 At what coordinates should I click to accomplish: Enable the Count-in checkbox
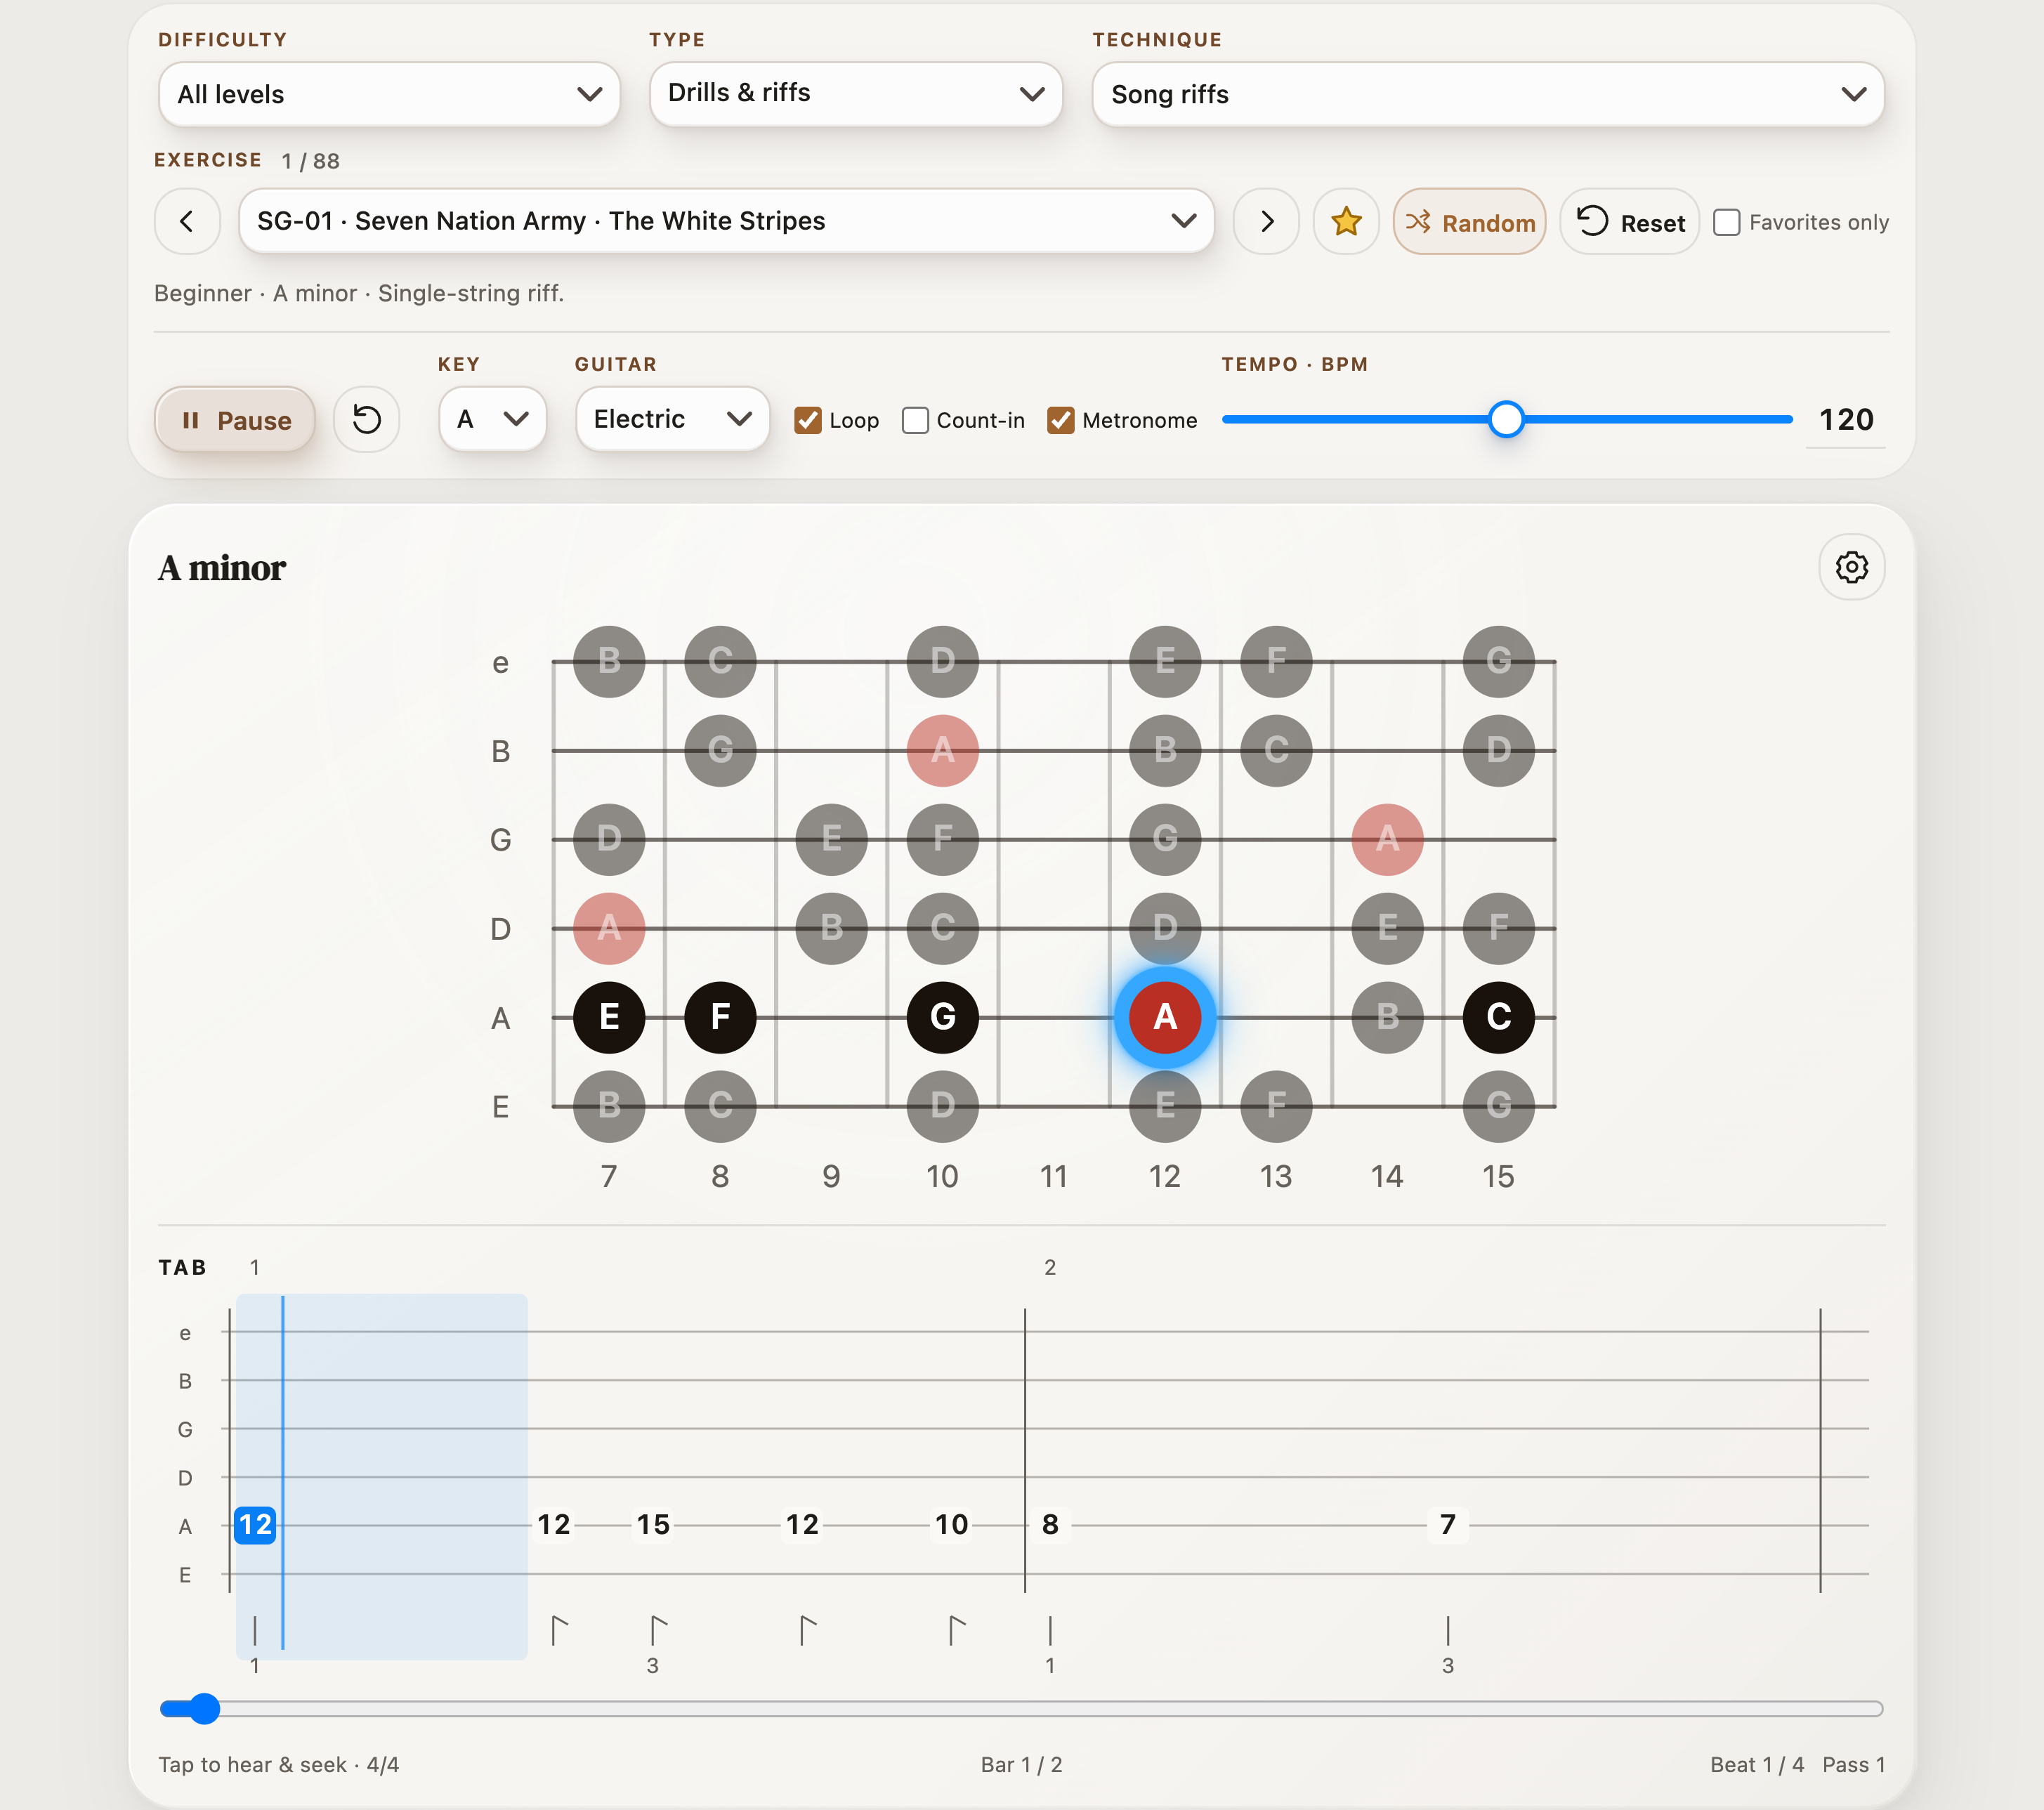point(915,420)
